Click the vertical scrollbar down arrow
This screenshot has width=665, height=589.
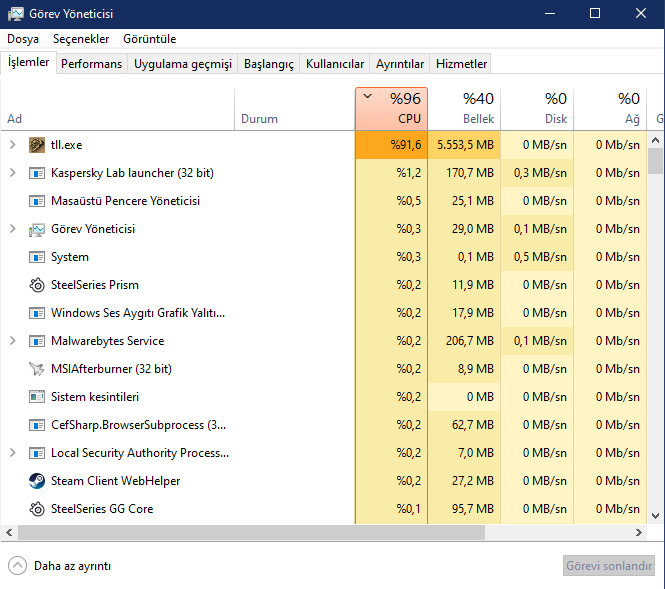[655, 516]
